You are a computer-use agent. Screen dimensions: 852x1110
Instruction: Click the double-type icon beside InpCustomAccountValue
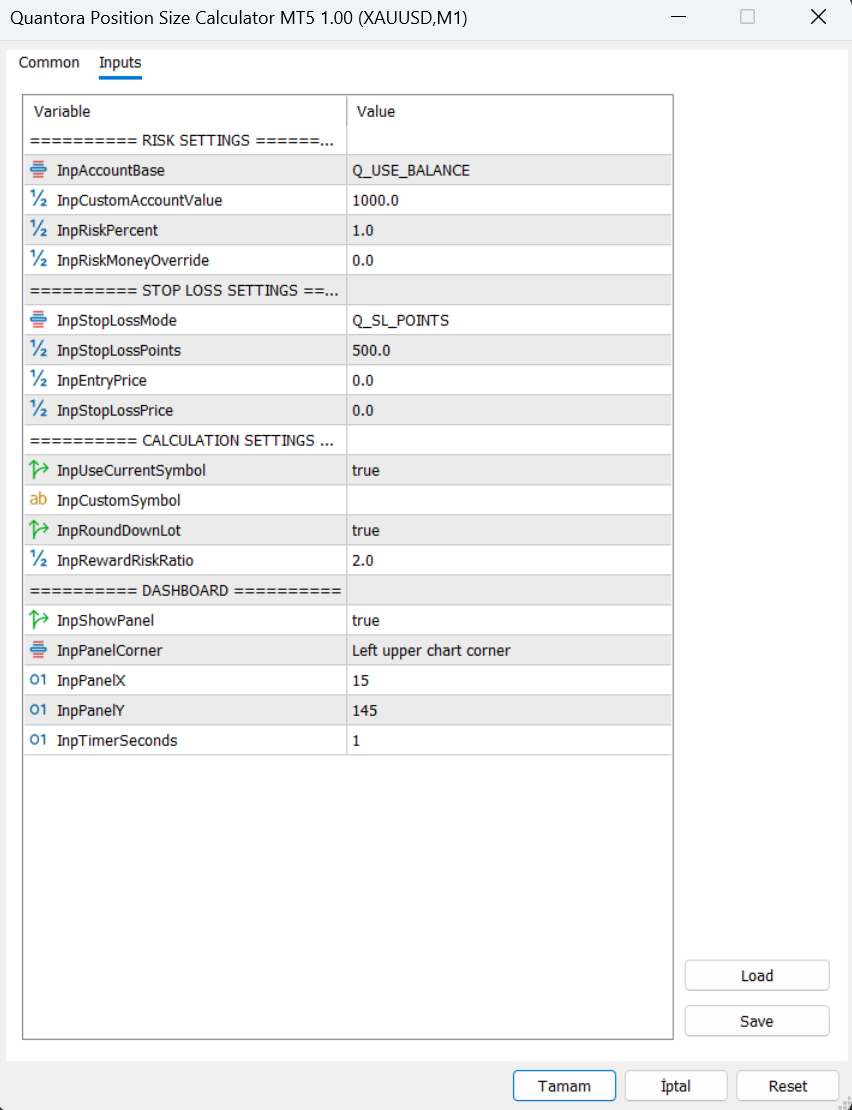[38, 200]
